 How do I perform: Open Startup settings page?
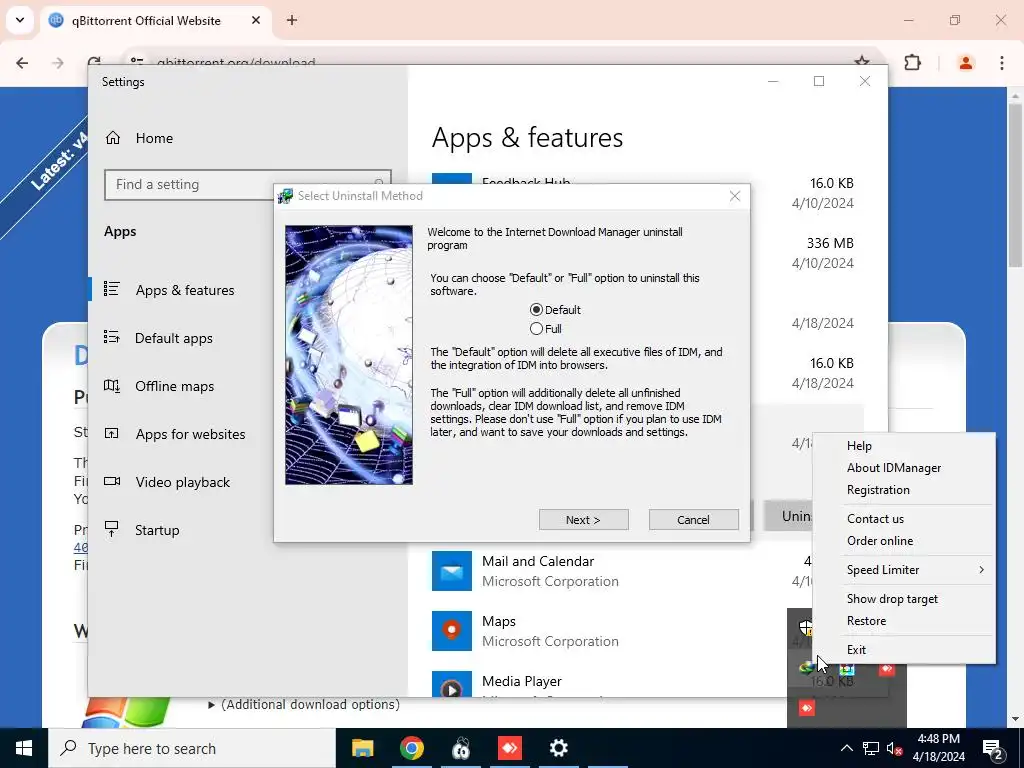pyautogui.click(x=157, y=530)
